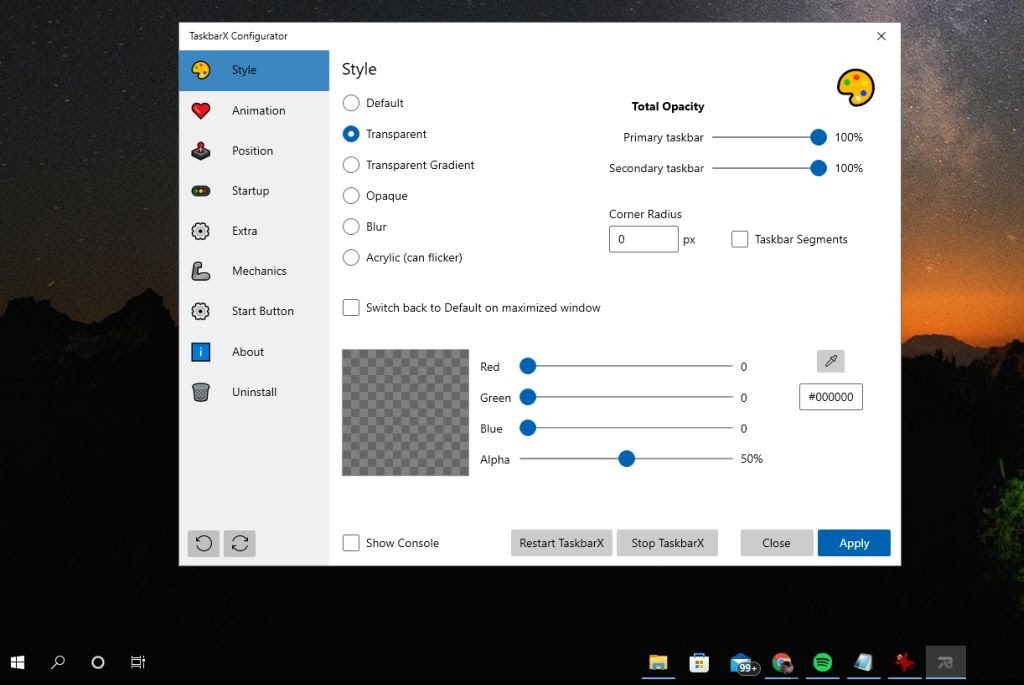Open Spotify from the taskbar
The width and height of the screenshot is (1024, 685).
click(x=822, y=662)
